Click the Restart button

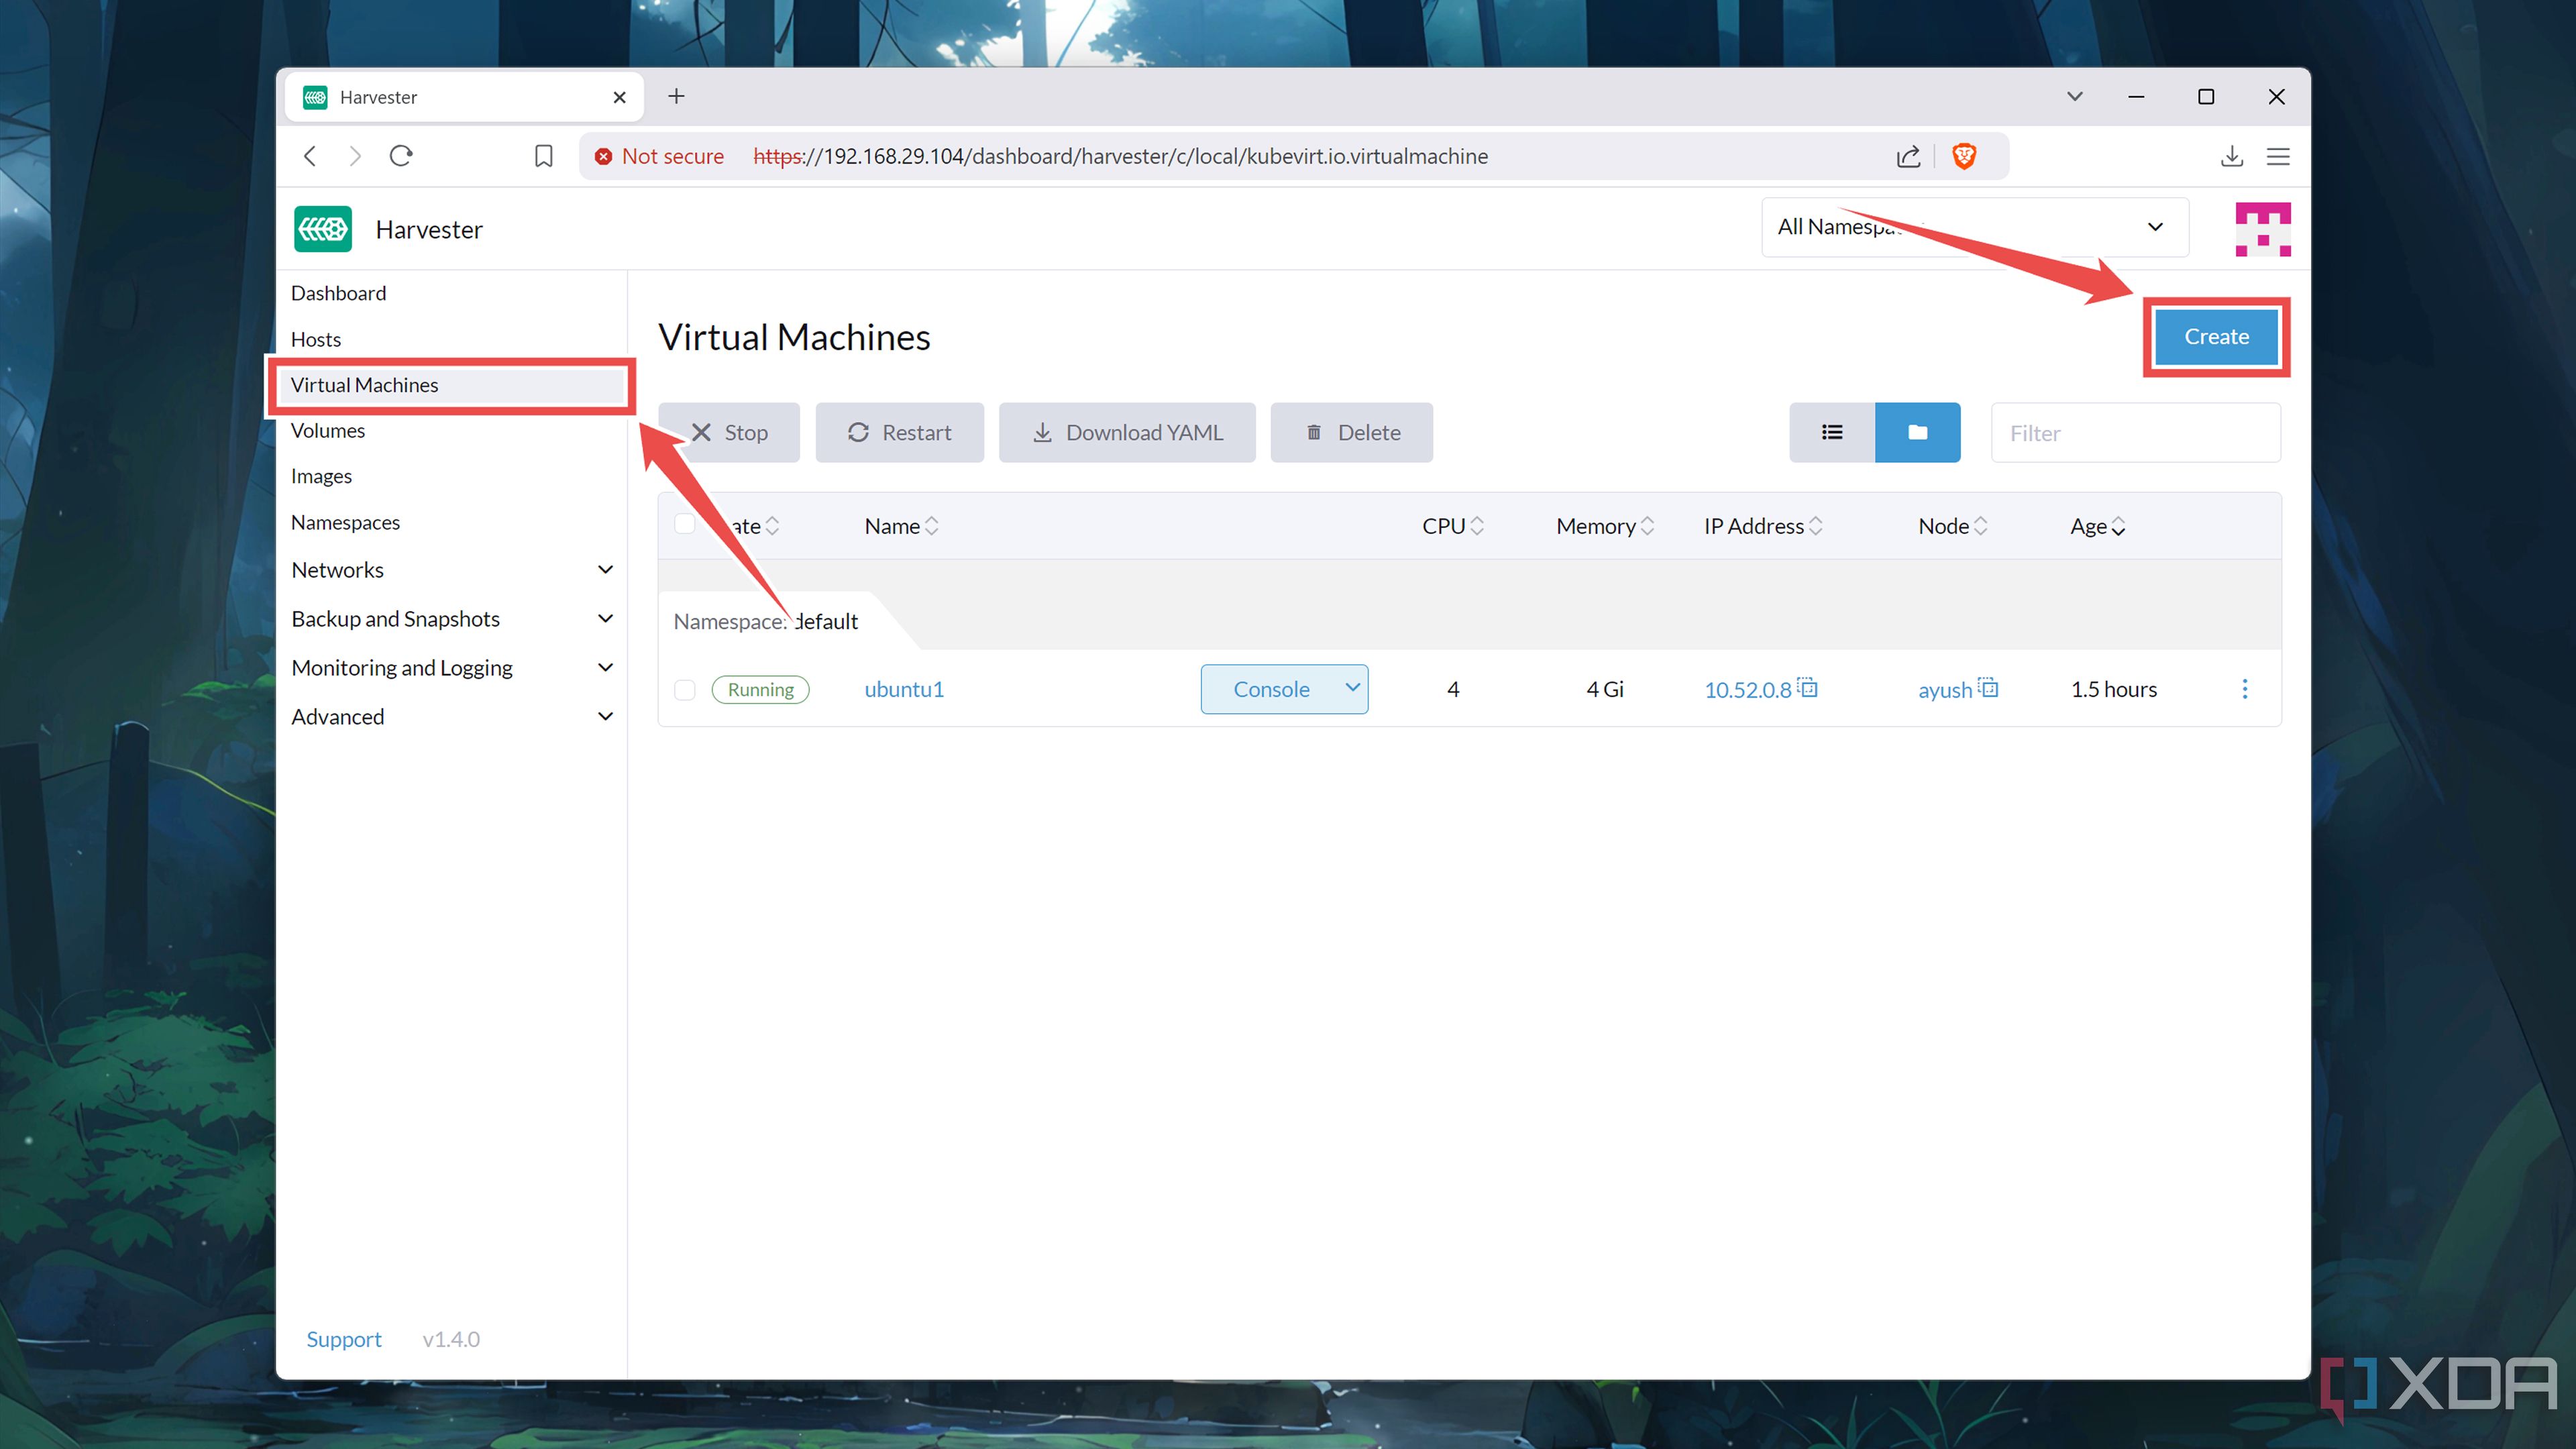899,432
